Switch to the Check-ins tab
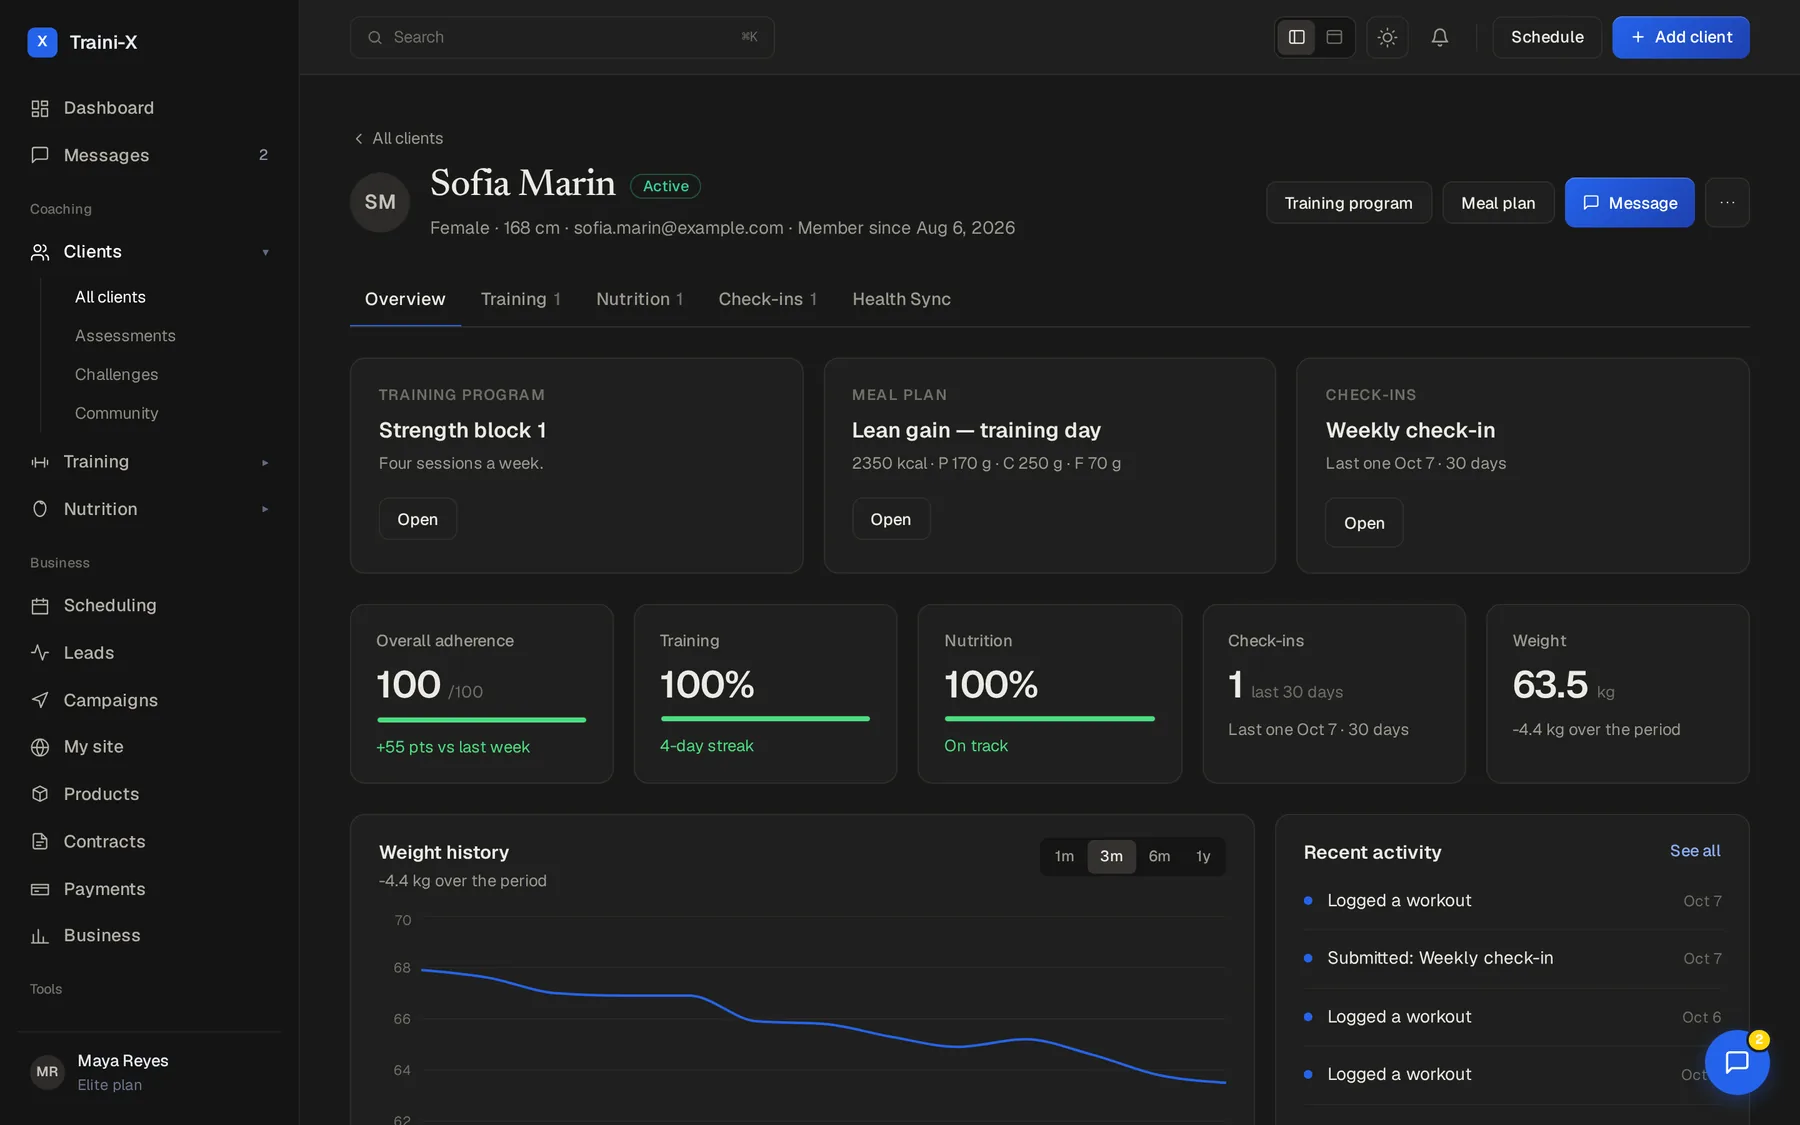The image size is (1800, 1125). 767,299
